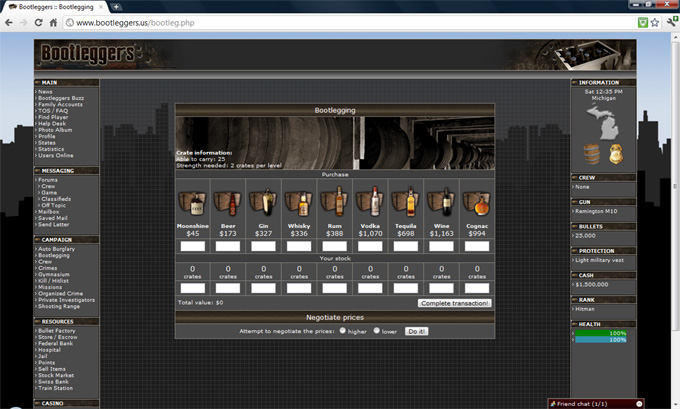Click the Moonshine crate icon
Screen dimensions: 680x409
click(193, 203)
